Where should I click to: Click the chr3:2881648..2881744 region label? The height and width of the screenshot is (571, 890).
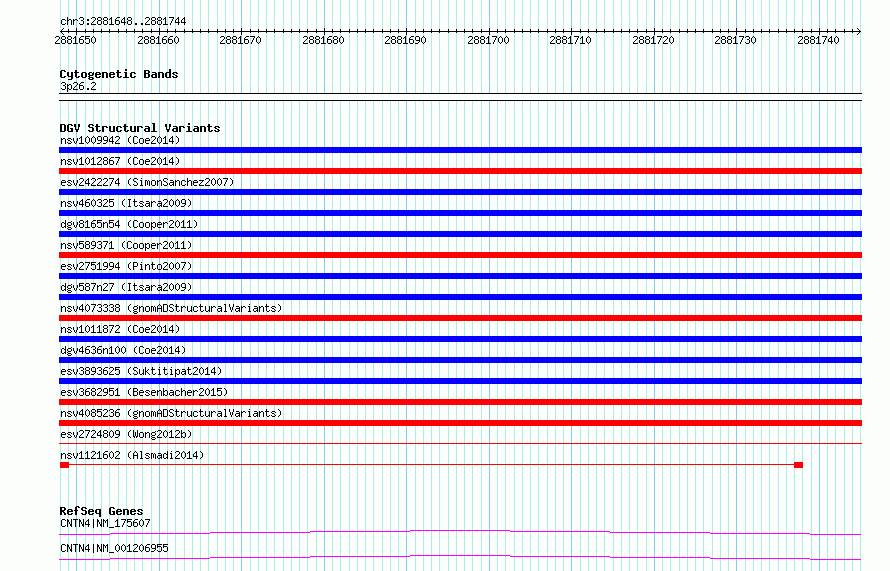coord(123,21)
